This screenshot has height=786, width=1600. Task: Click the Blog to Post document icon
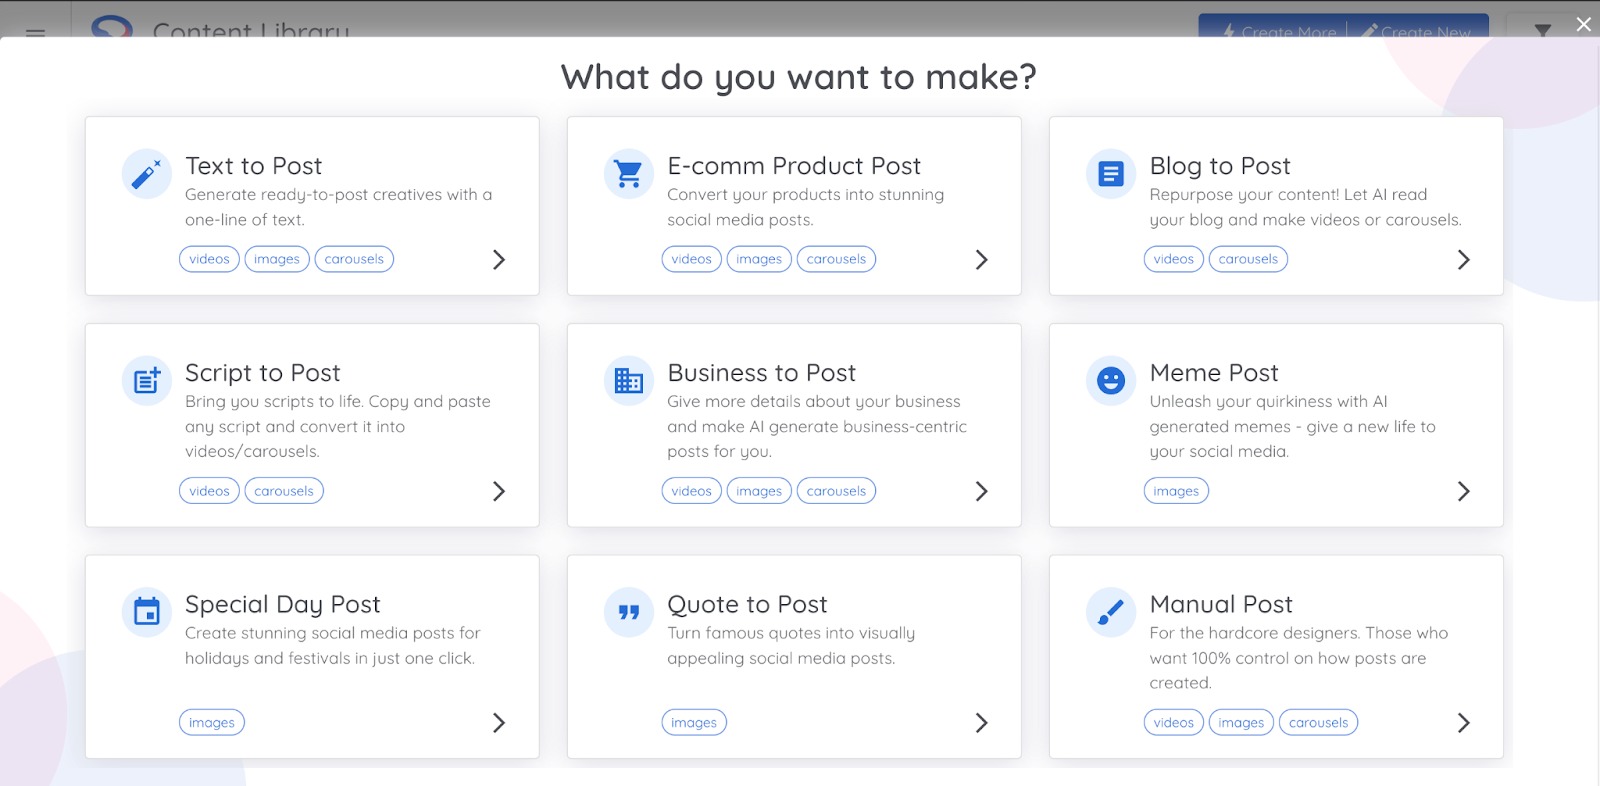click(x=1111, y=174)
